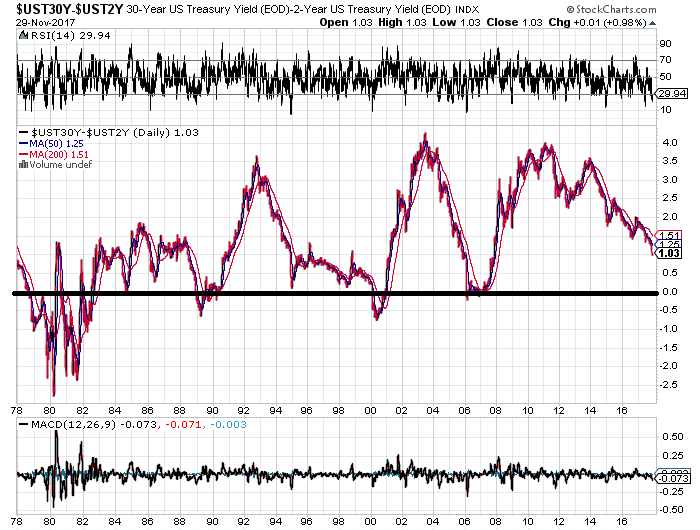Click the RSI mountain icon beside RSI(14)

point(21,33)
